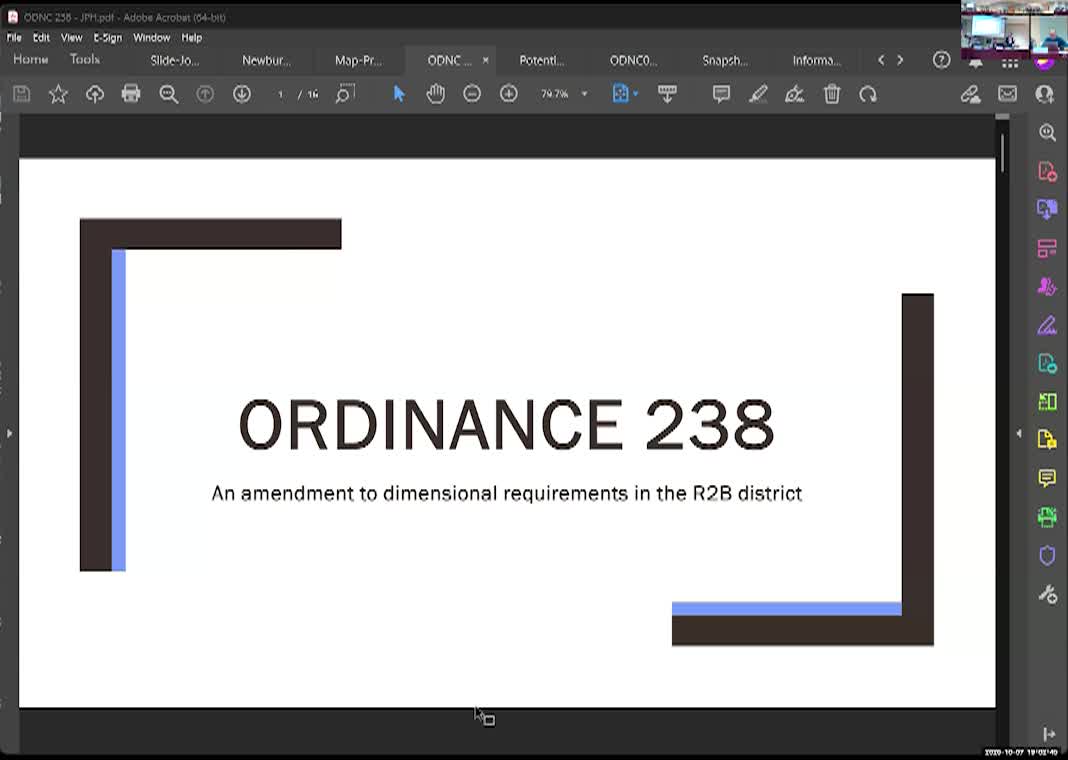Open the View menu
The height and width of the screenshot is (760, 1068).
click(72, 37)
